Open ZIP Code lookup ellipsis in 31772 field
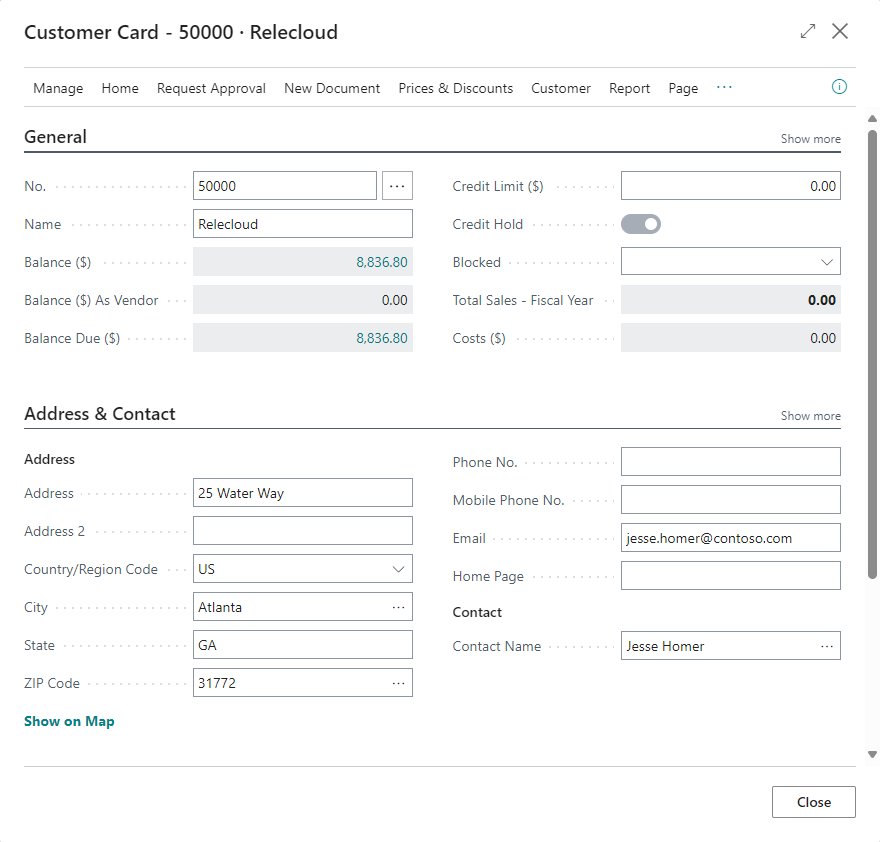This screenshot has height=842, width=880. point(398,683)
